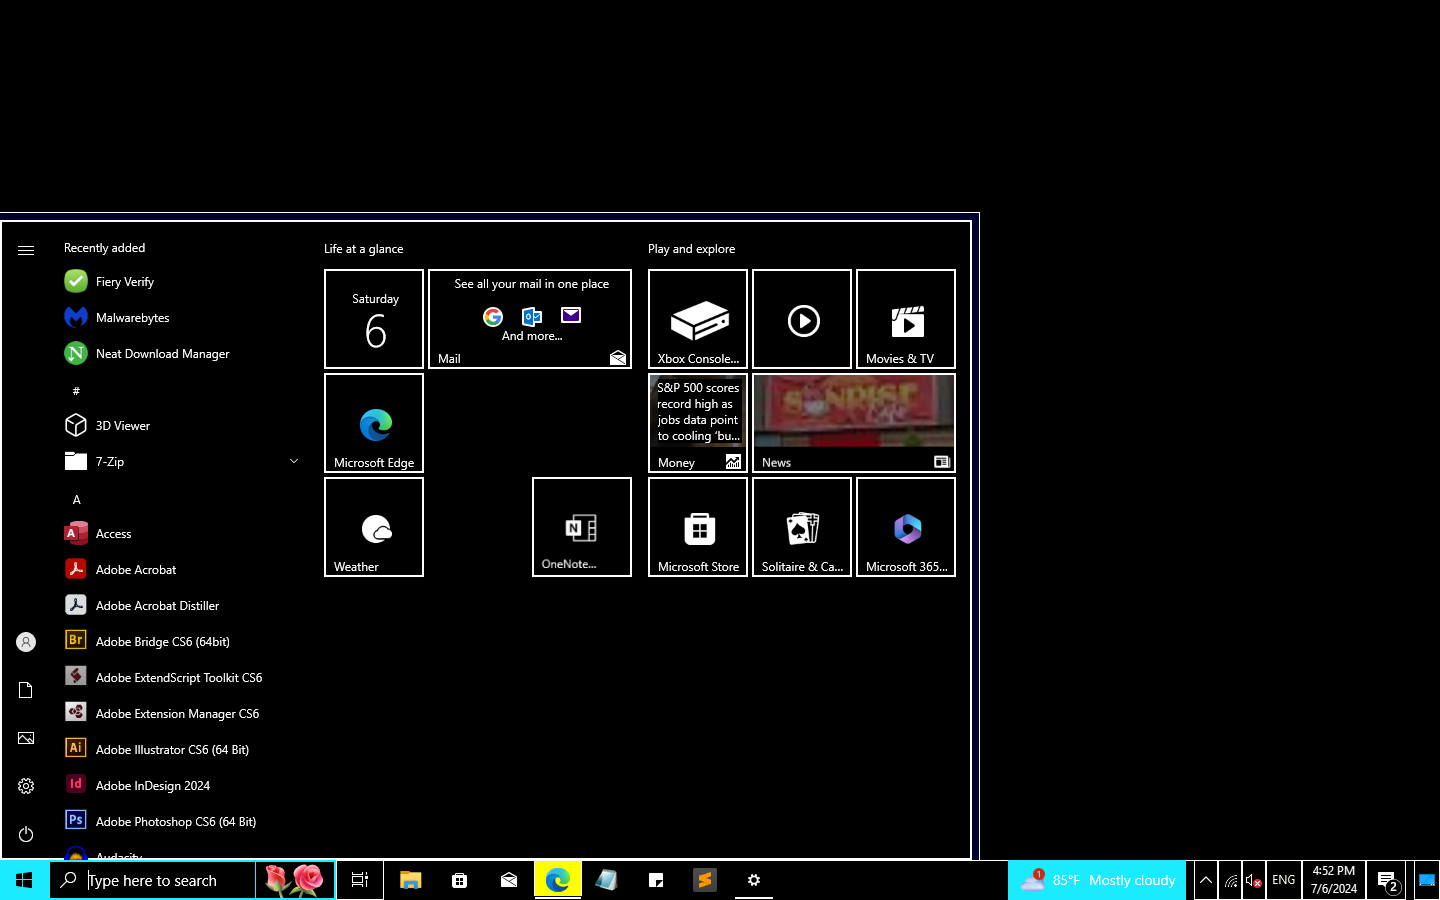Launch Adobe Photoshop CS6 (64 Bit)
Image resolution: width=1440 pixels, height=900 pixels.
pos(182,822)
